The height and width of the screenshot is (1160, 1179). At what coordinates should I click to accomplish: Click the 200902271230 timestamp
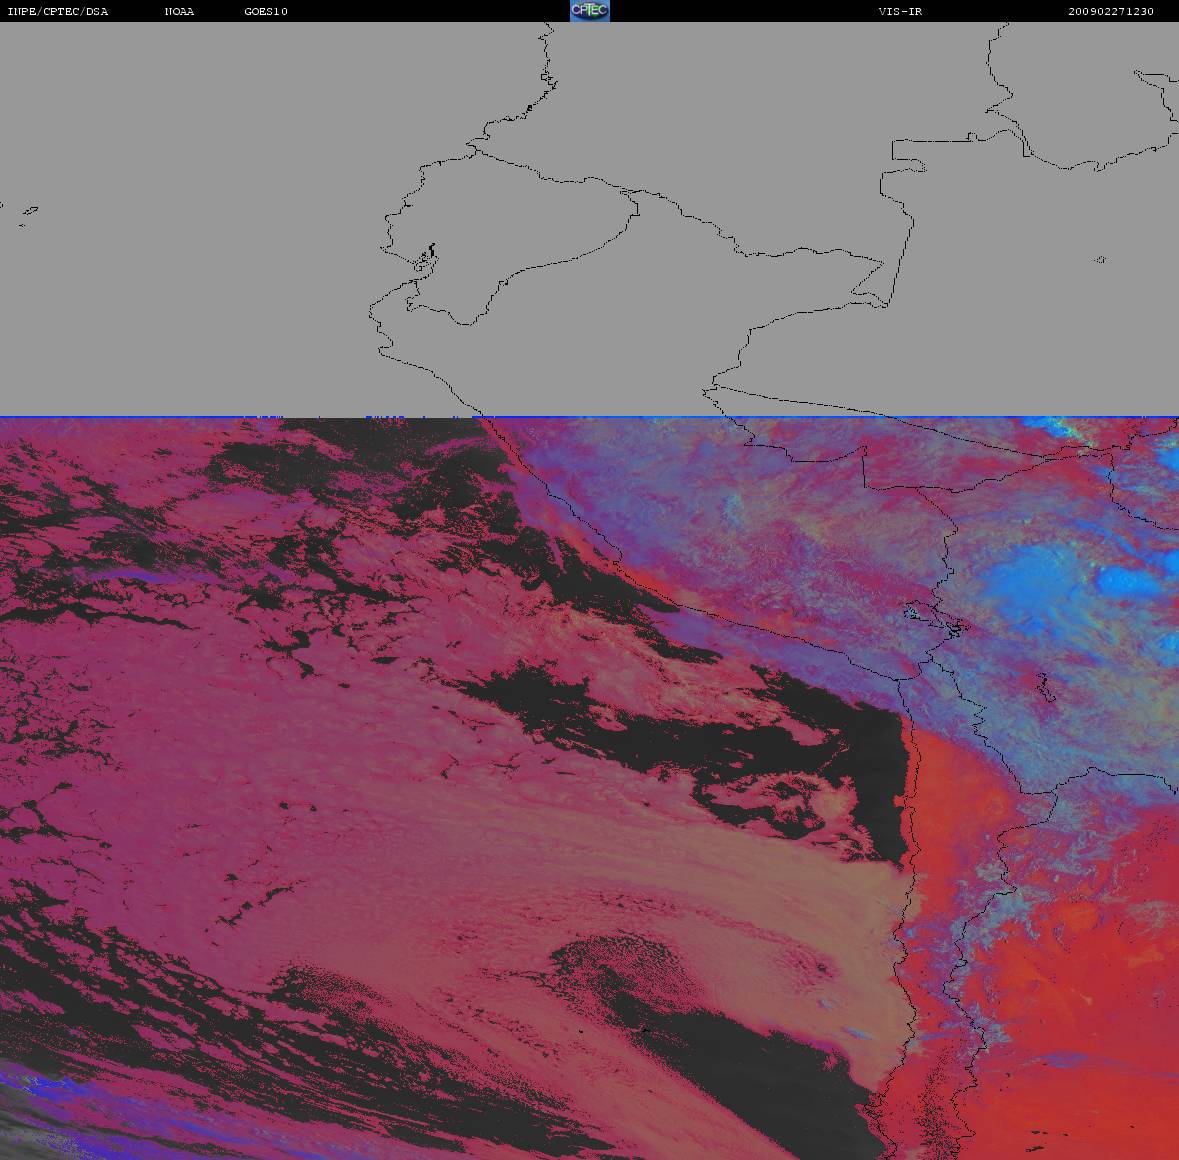[1111, 11]
